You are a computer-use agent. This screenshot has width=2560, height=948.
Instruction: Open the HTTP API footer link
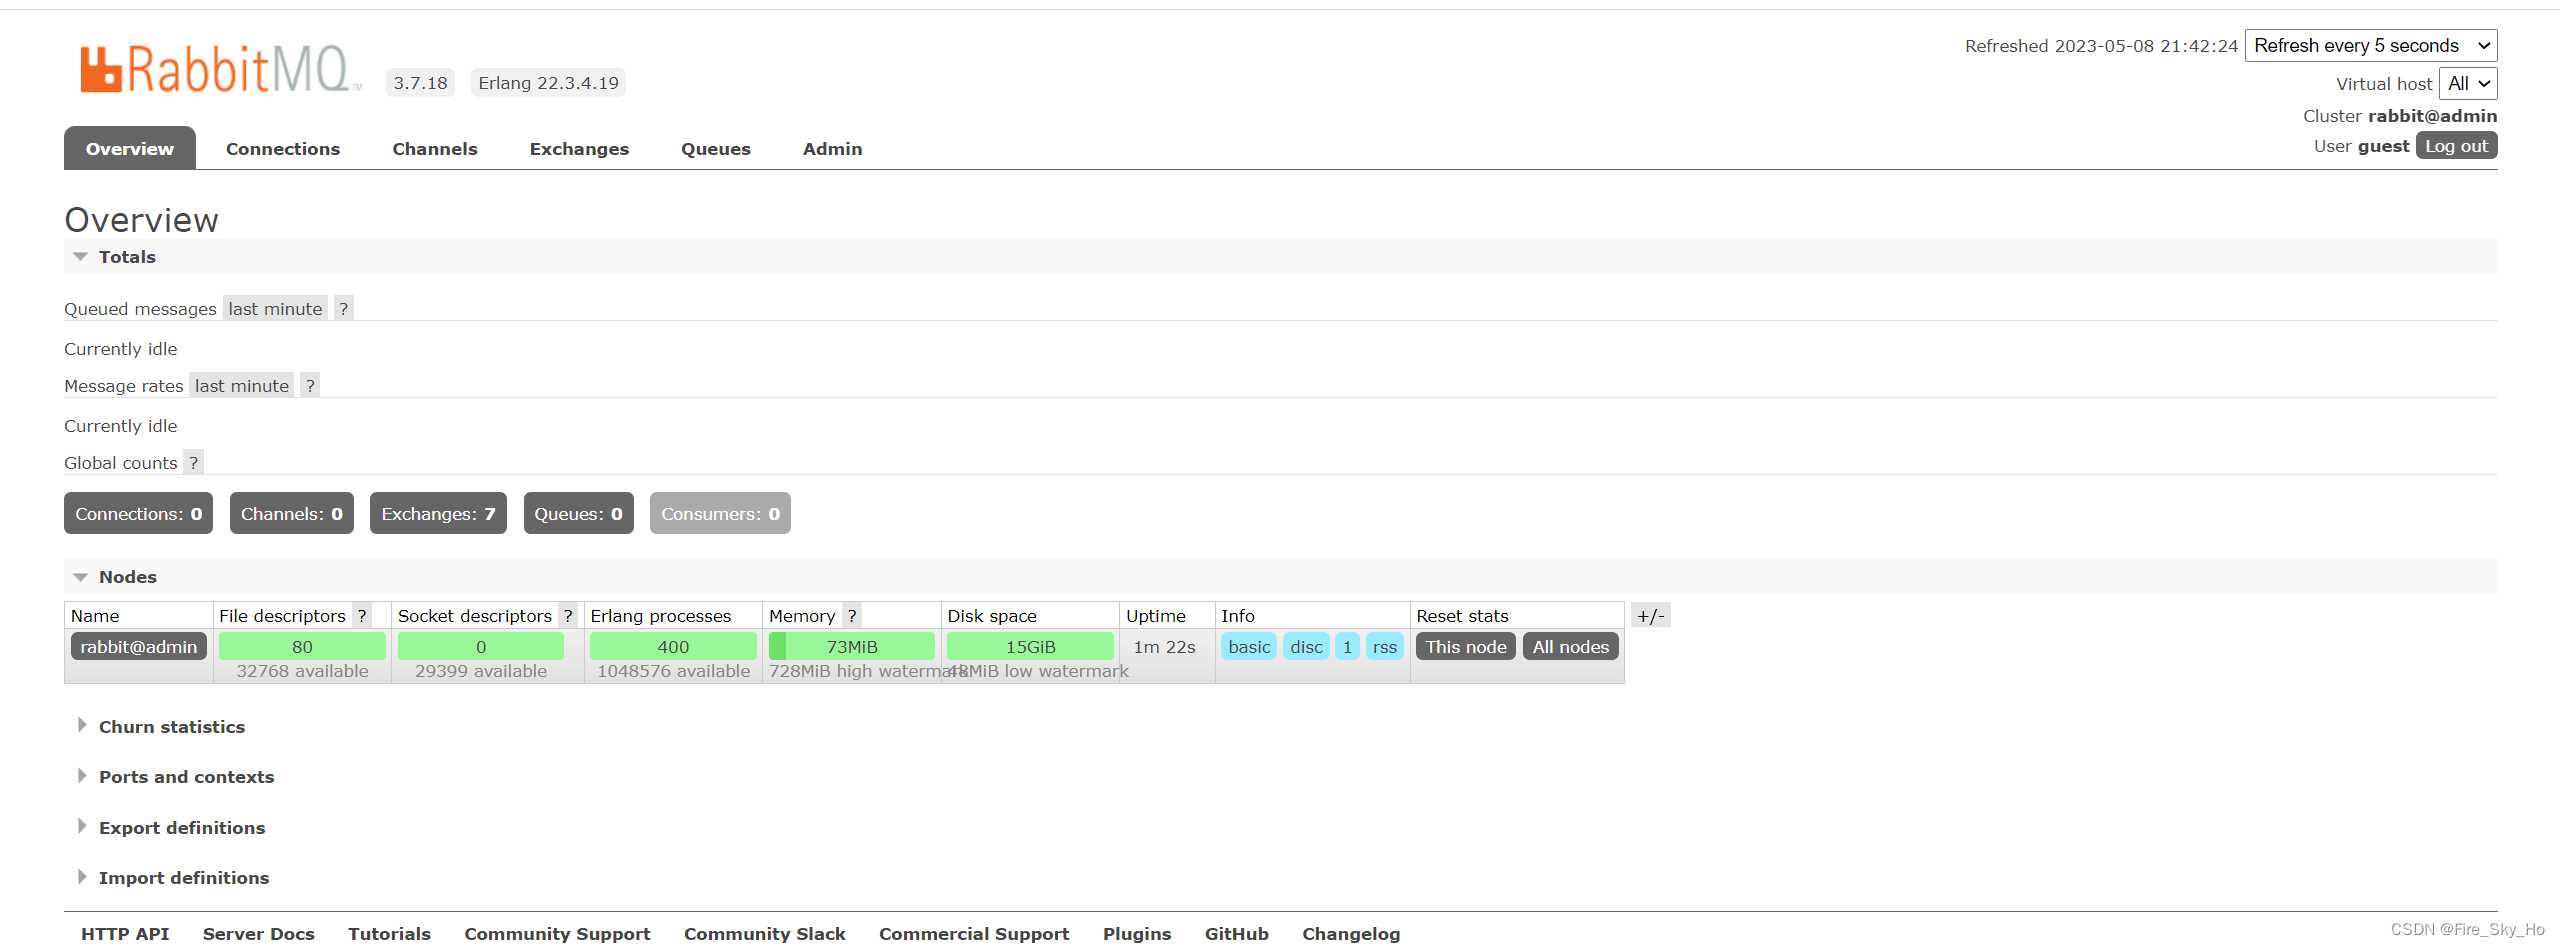125,933
